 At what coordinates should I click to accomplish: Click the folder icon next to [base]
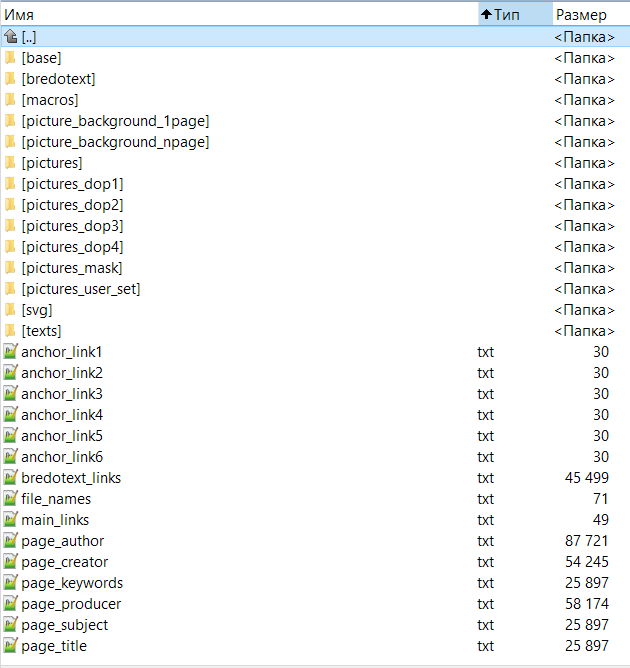(x=10, y=57)
